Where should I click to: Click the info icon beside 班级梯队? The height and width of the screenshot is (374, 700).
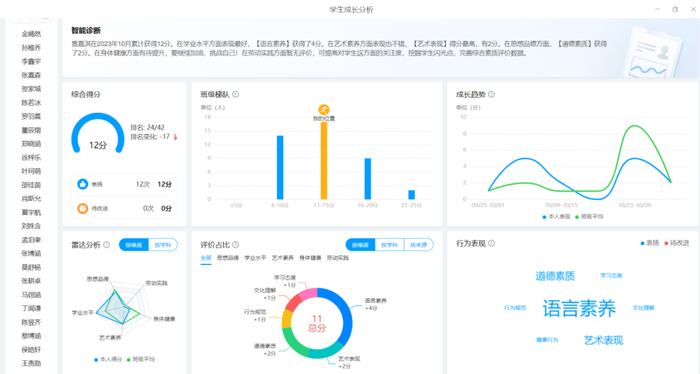pyautogui.click(x=236, y=94)
